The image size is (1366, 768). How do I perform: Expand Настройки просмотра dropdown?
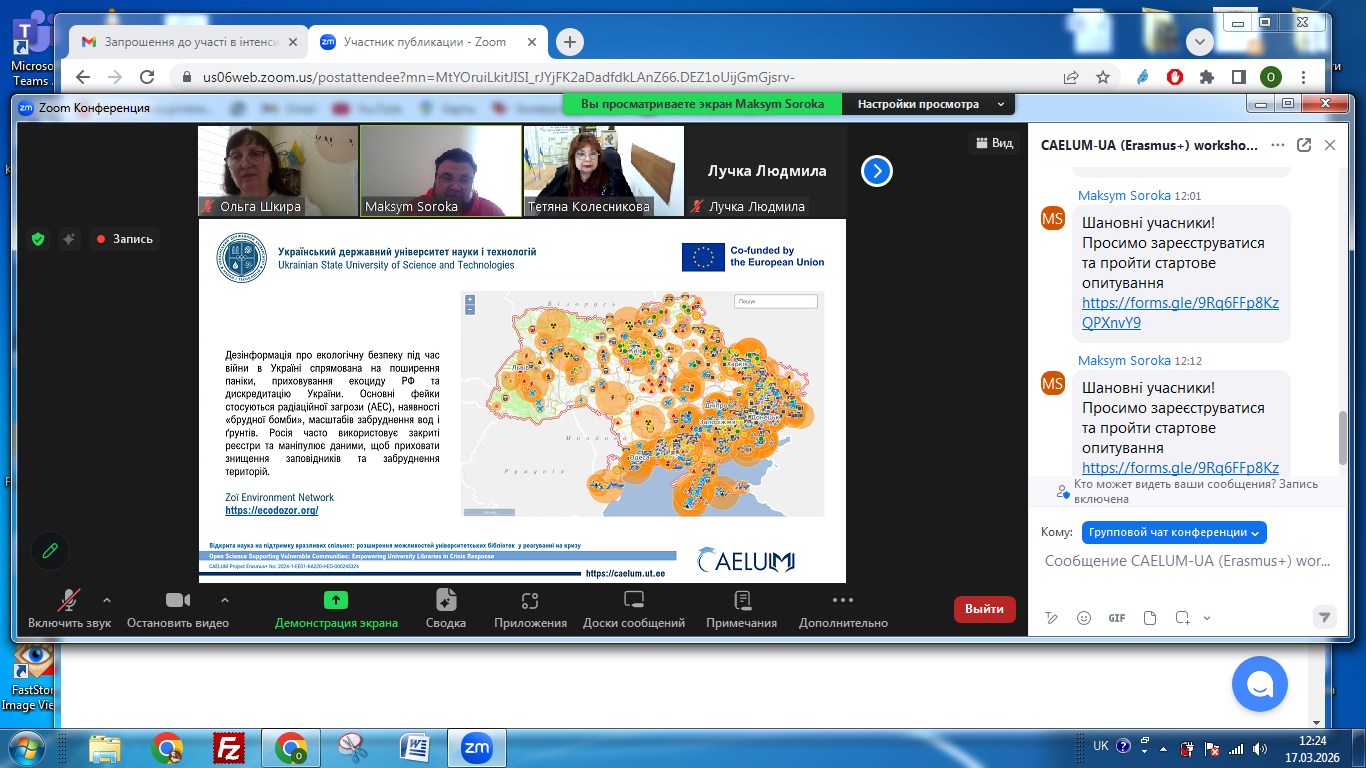[931, 104]
